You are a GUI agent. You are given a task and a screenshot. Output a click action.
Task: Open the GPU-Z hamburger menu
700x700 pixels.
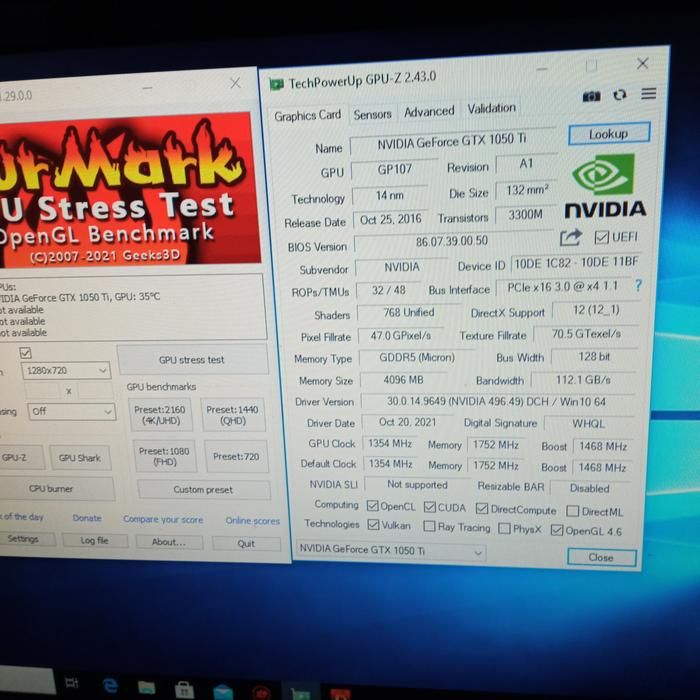click(x=648, y=94)
